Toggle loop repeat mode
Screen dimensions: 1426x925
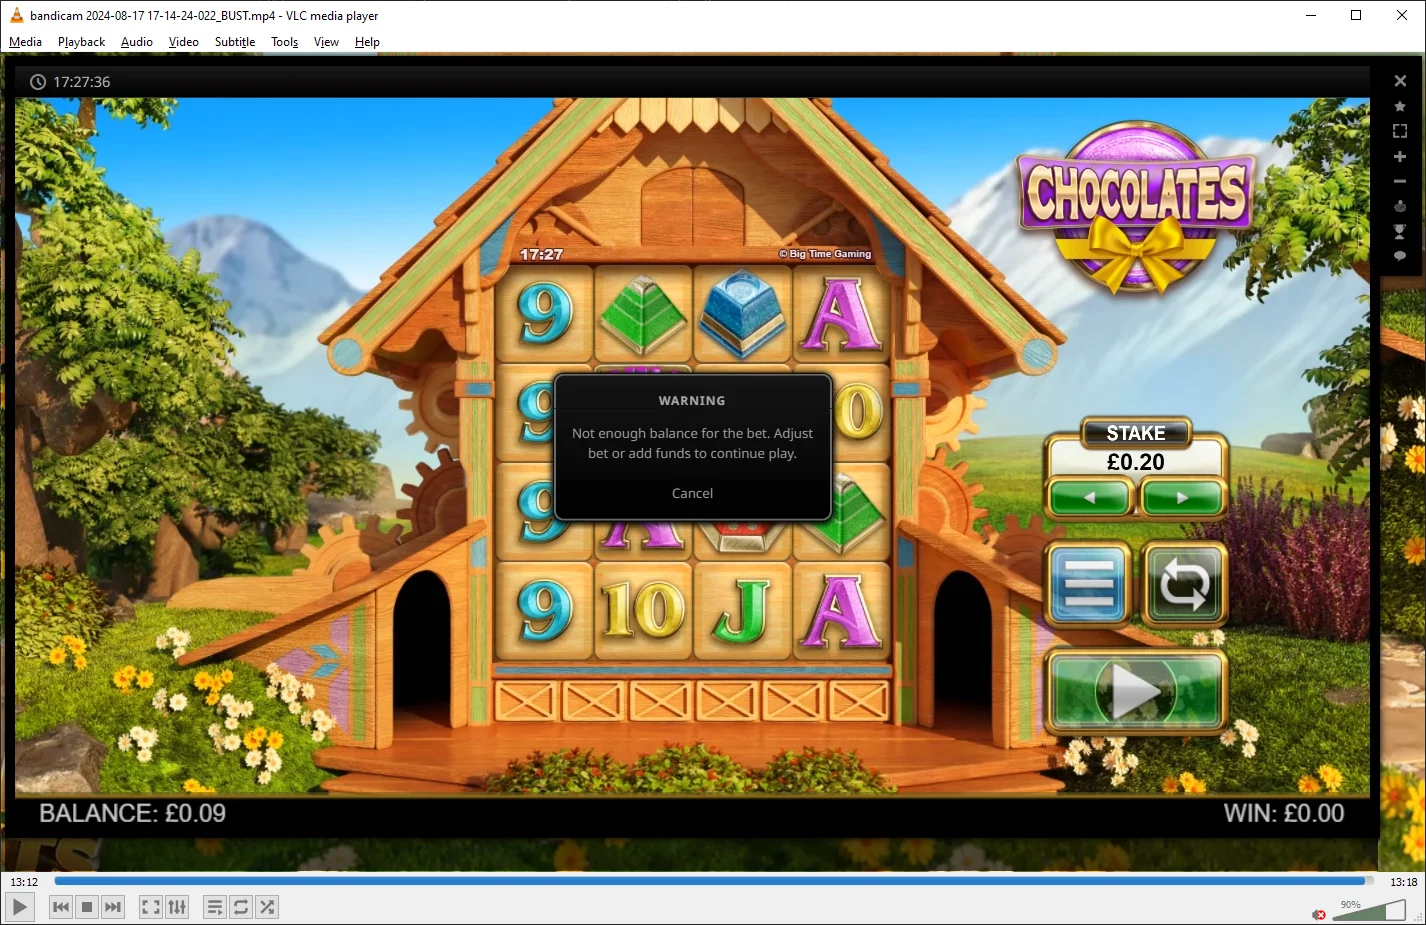pyautogui.click(x=241, y=907)
